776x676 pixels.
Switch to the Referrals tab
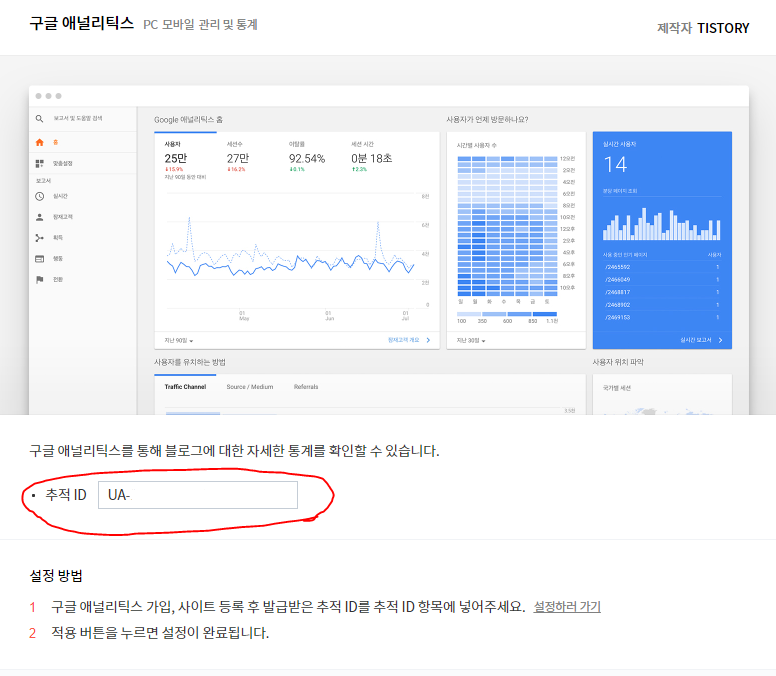[x=306, y=387]
